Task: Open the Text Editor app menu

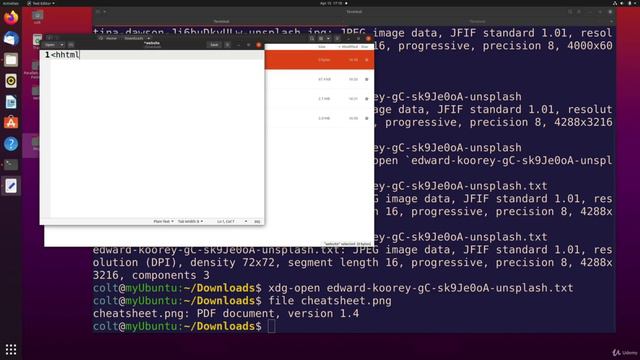Action: click(x=41, y=3)
